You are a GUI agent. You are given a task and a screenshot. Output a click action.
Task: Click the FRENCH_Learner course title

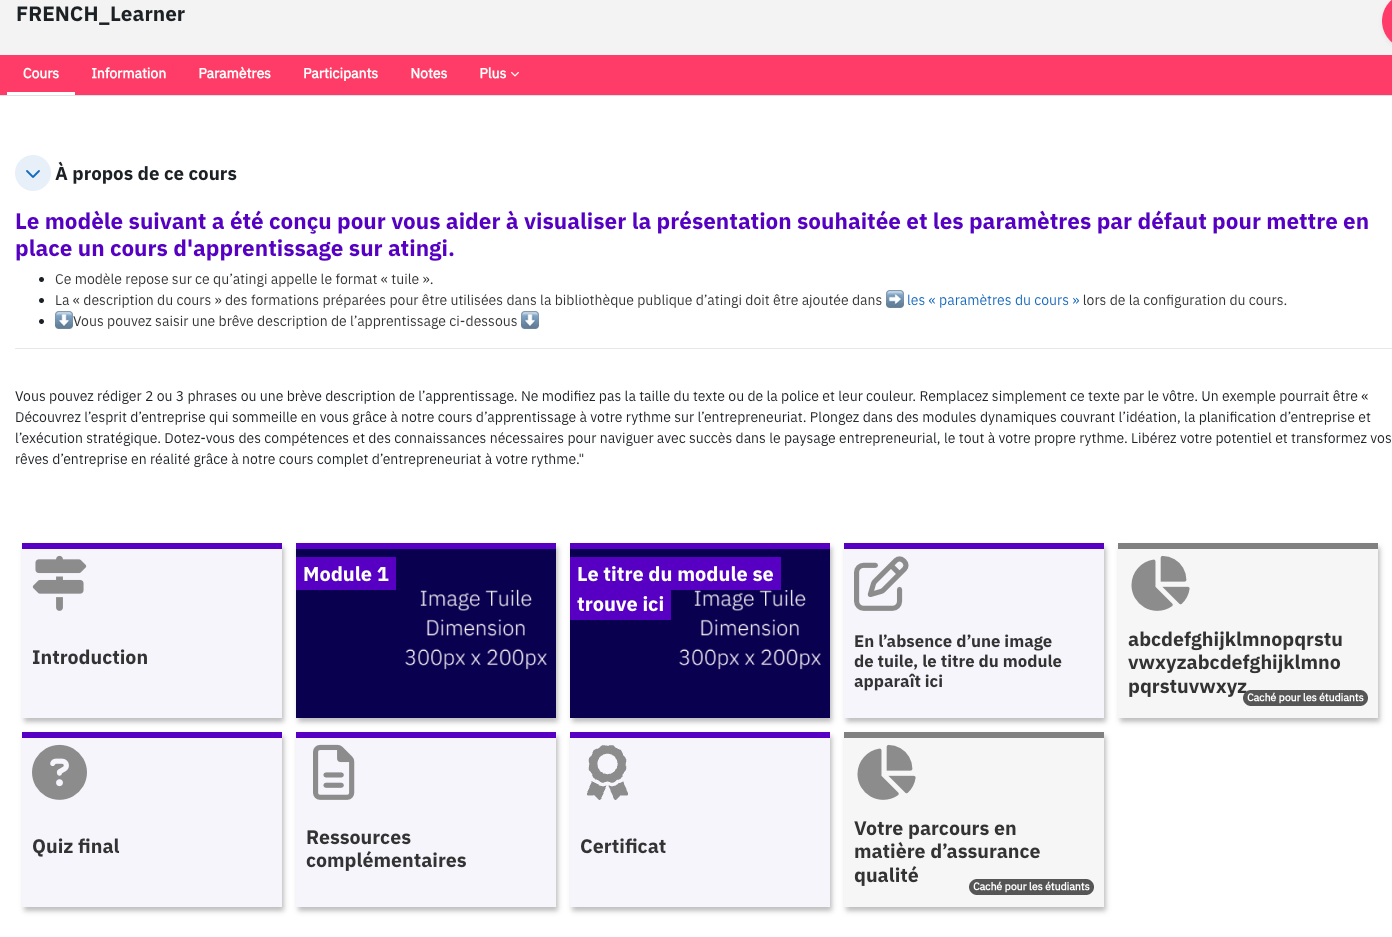[x=100, y=14]
